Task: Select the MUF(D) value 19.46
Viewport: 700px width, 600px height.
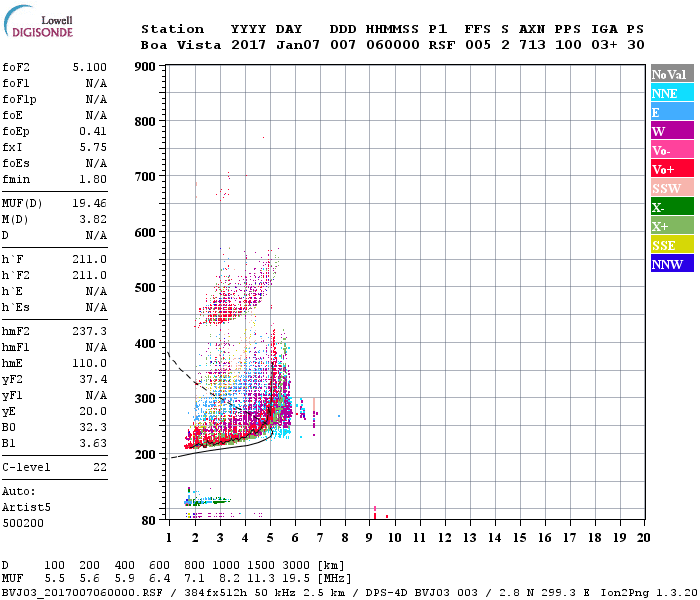Action: click(x=90, y=203)
